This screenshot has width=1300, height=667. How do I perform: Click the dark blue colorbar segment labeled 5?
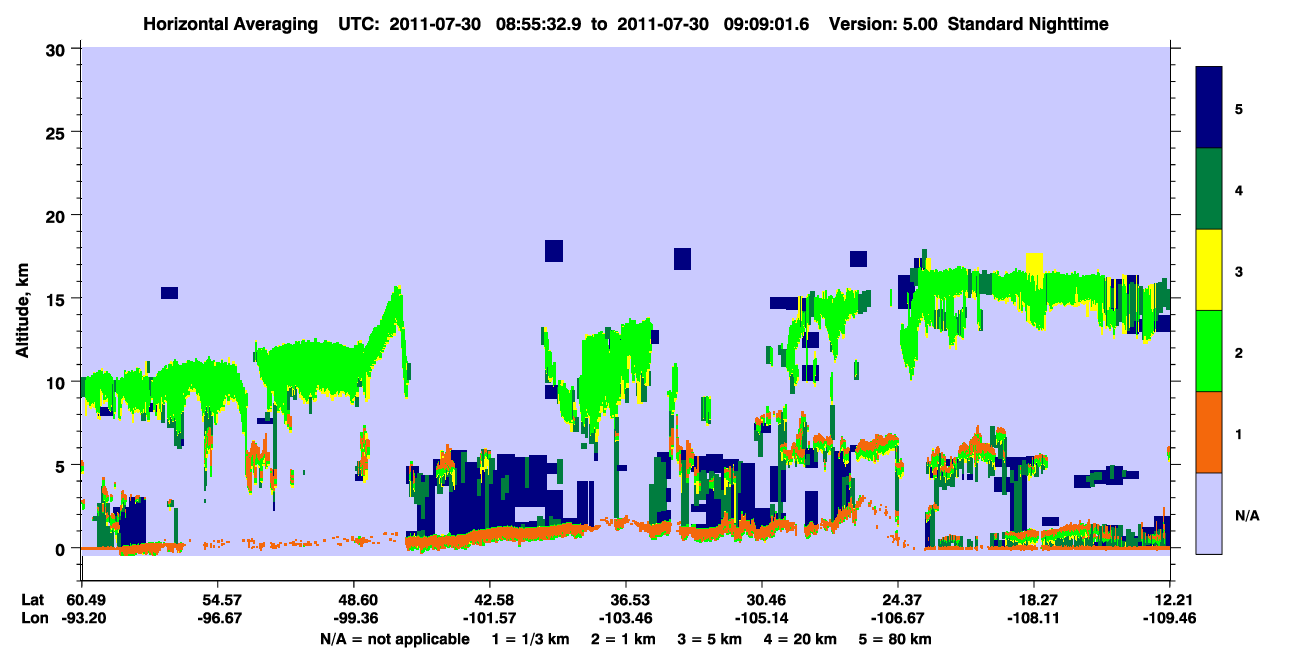click(x=1209, y=108)
